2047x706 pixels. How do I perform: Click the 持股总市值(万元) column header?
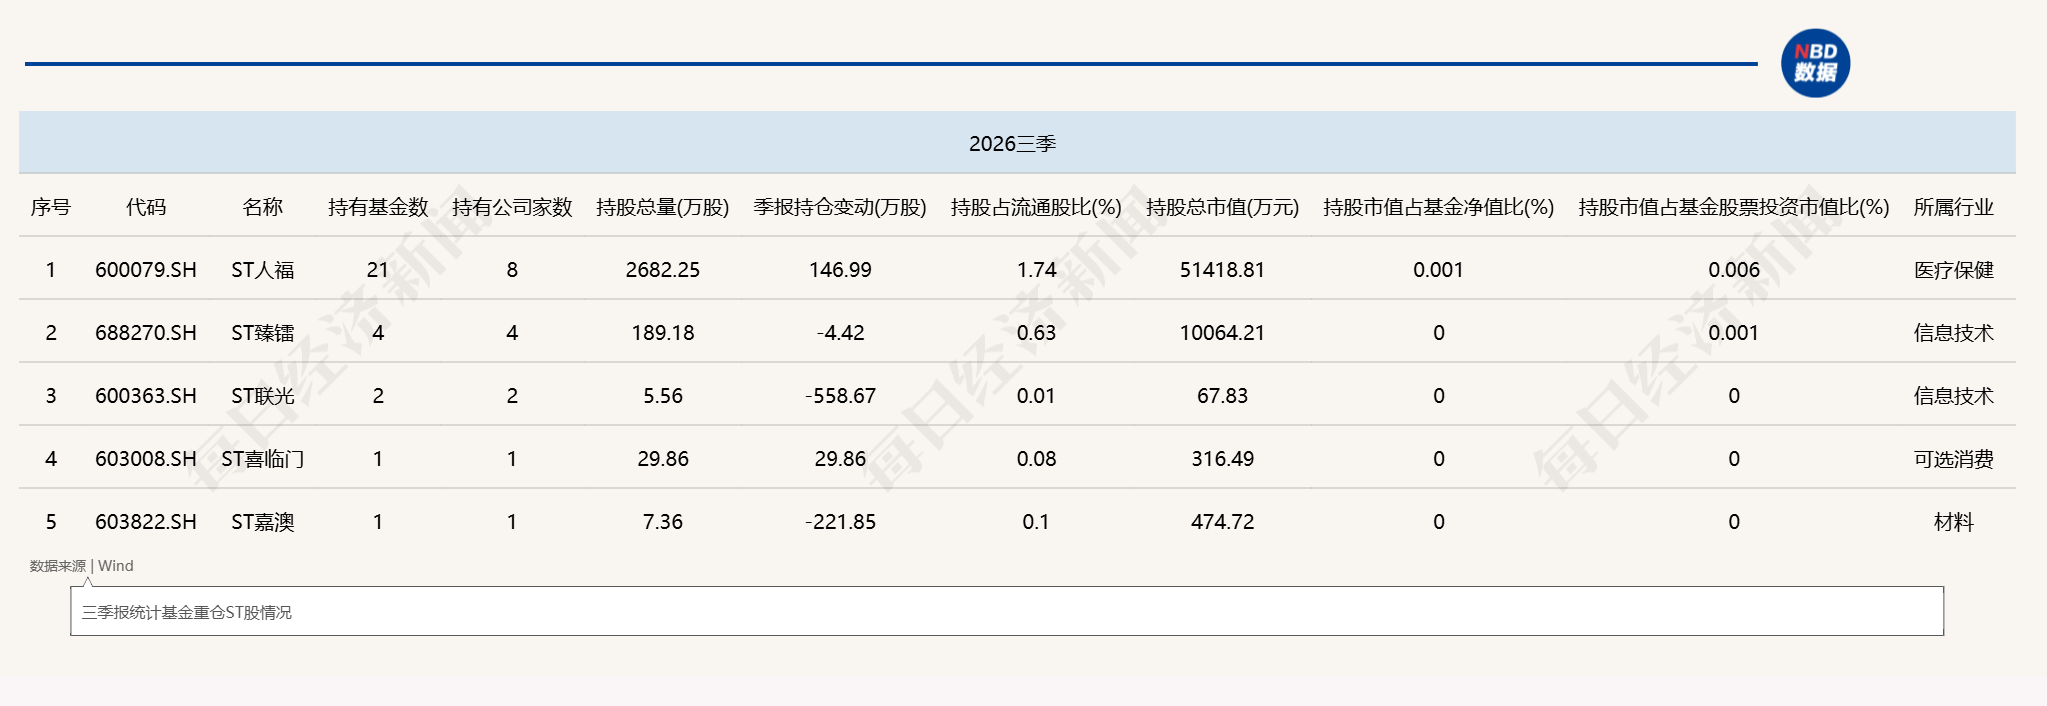tap(1222, 207)
